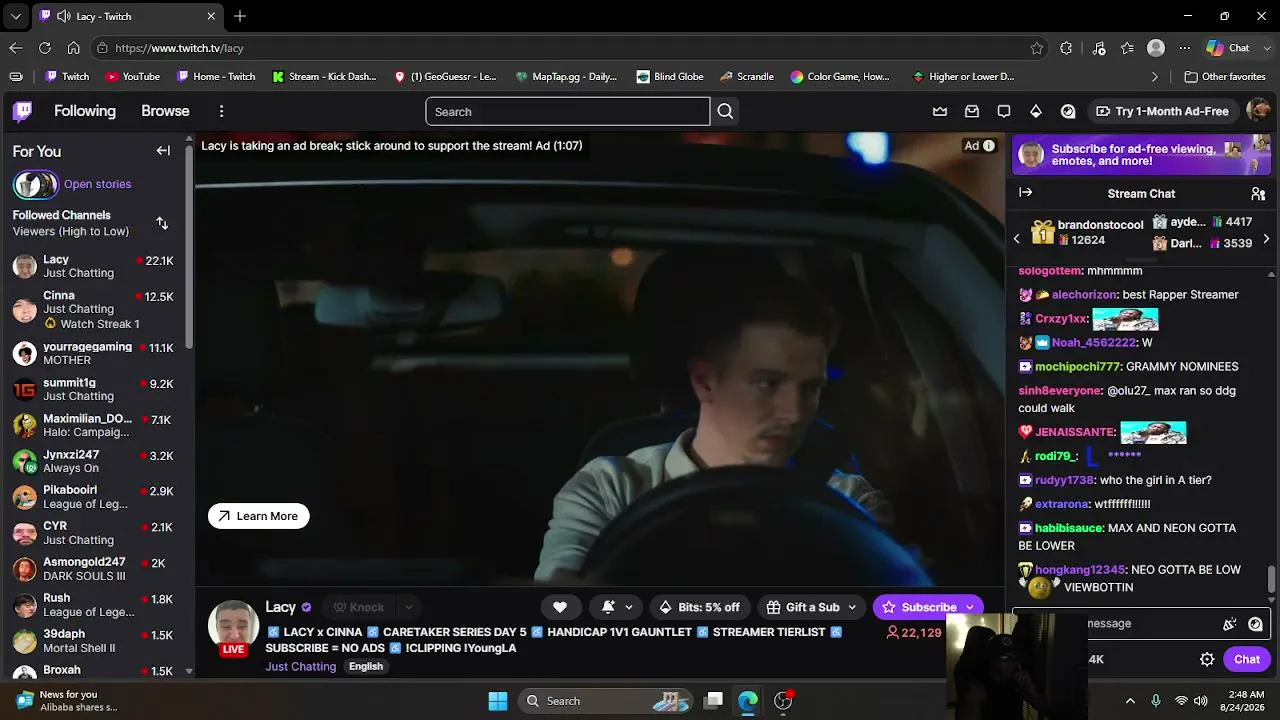Image resolution: width=1280 pixels, height=720 pixels.
Task: Open chat community users list
Action: [1258, 193]
